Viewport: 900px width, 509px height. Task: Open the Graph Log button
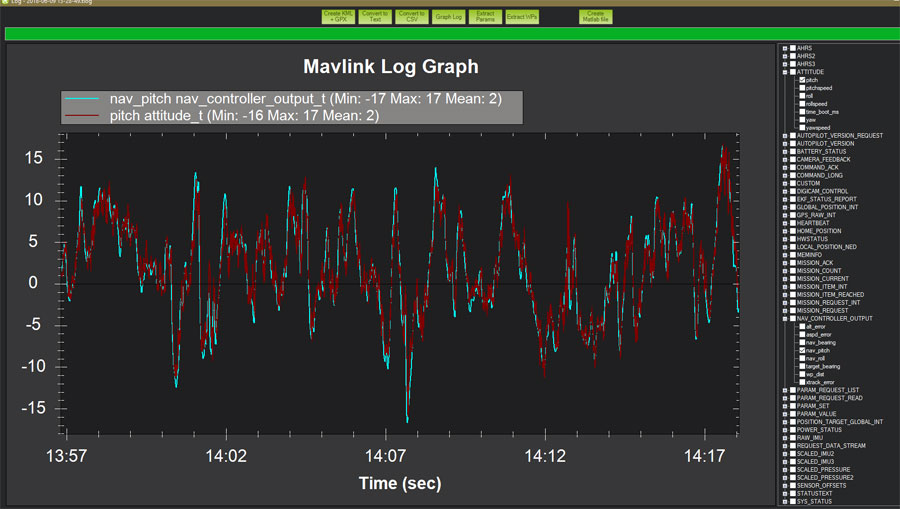tap(448, 17)
